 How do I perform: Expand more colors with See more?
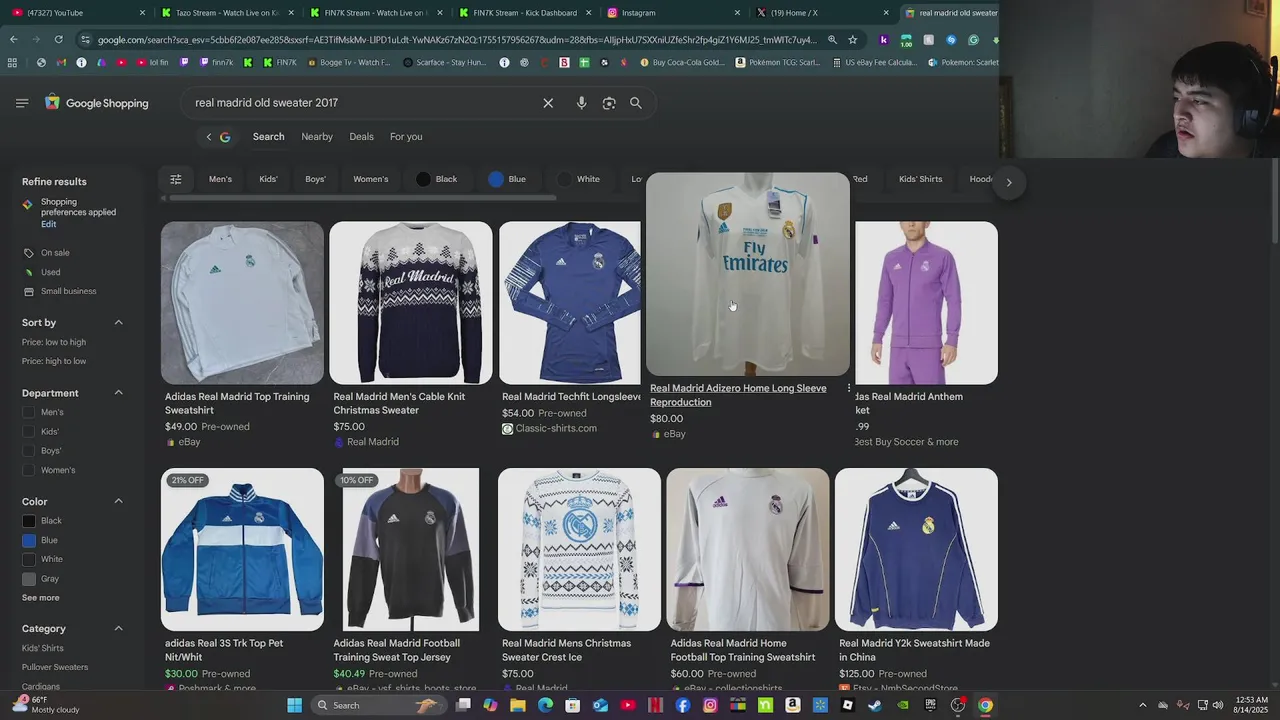[41, 598]
